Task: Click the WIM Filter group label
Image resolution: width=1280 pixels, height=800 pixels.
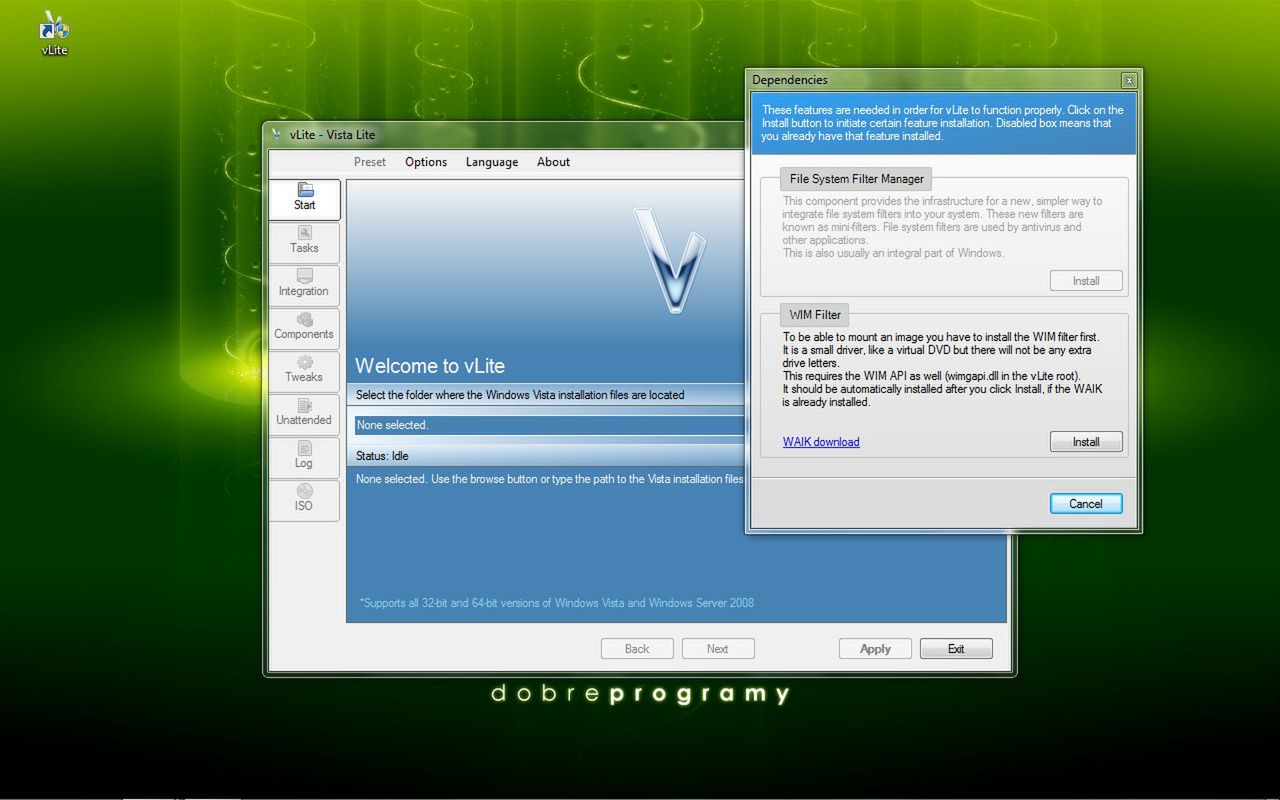Action: point(815,315)
